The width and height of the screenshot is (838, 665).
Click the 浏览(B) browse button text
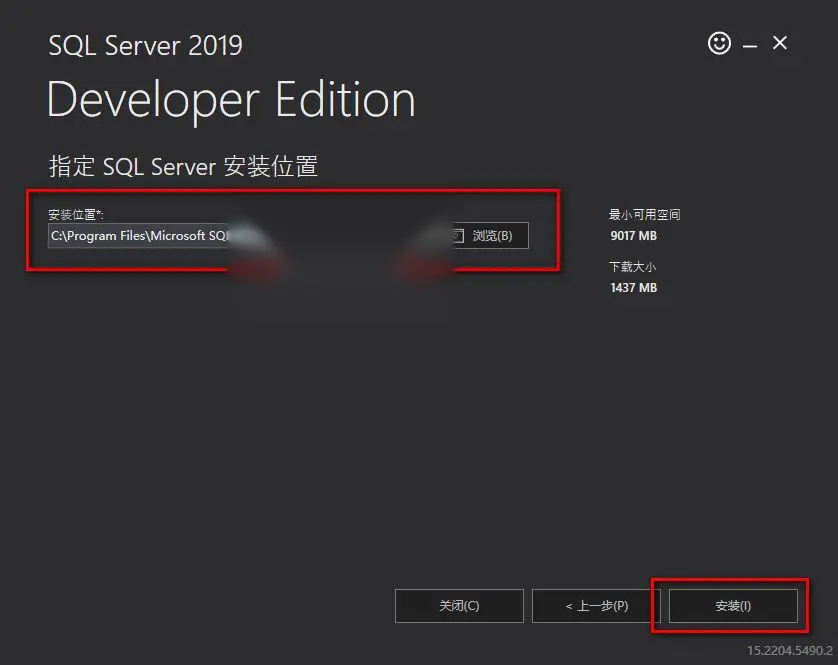click(492, 236)
